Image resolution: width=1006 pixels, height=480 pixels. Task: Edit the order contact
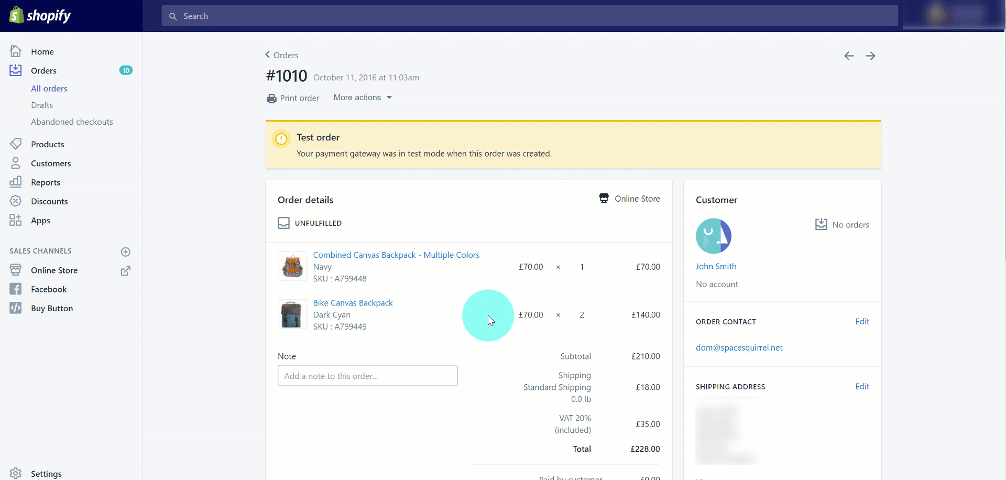[x=862, y=321]
